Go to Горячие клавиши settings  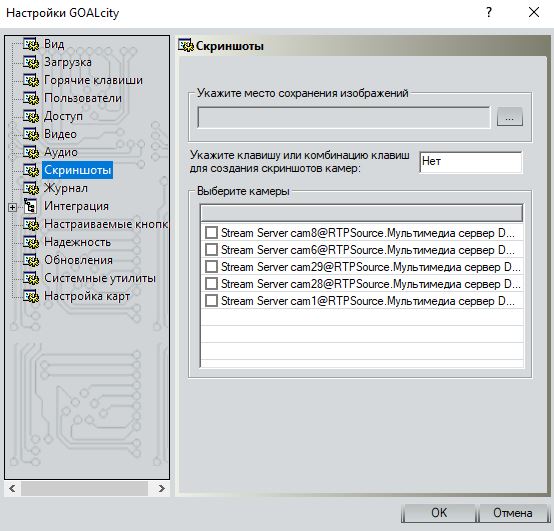(93, 80)
